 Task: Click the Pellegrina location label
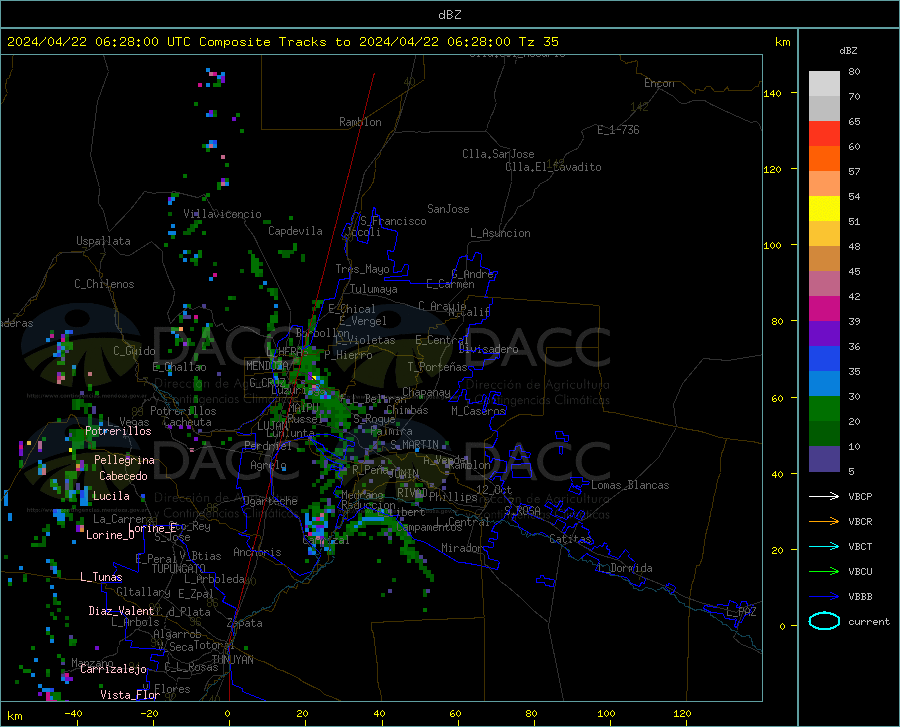click(124, 460)
